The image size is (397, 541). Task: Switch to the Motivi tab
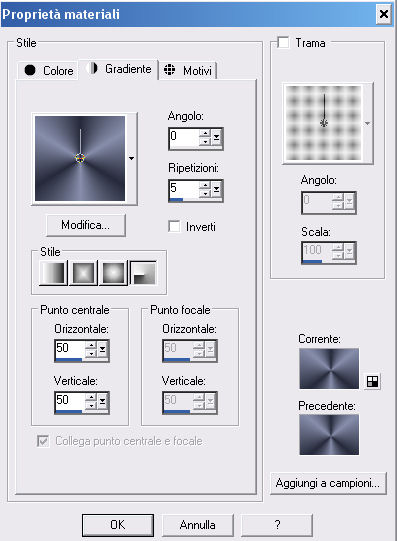click(x=188, y=70)
